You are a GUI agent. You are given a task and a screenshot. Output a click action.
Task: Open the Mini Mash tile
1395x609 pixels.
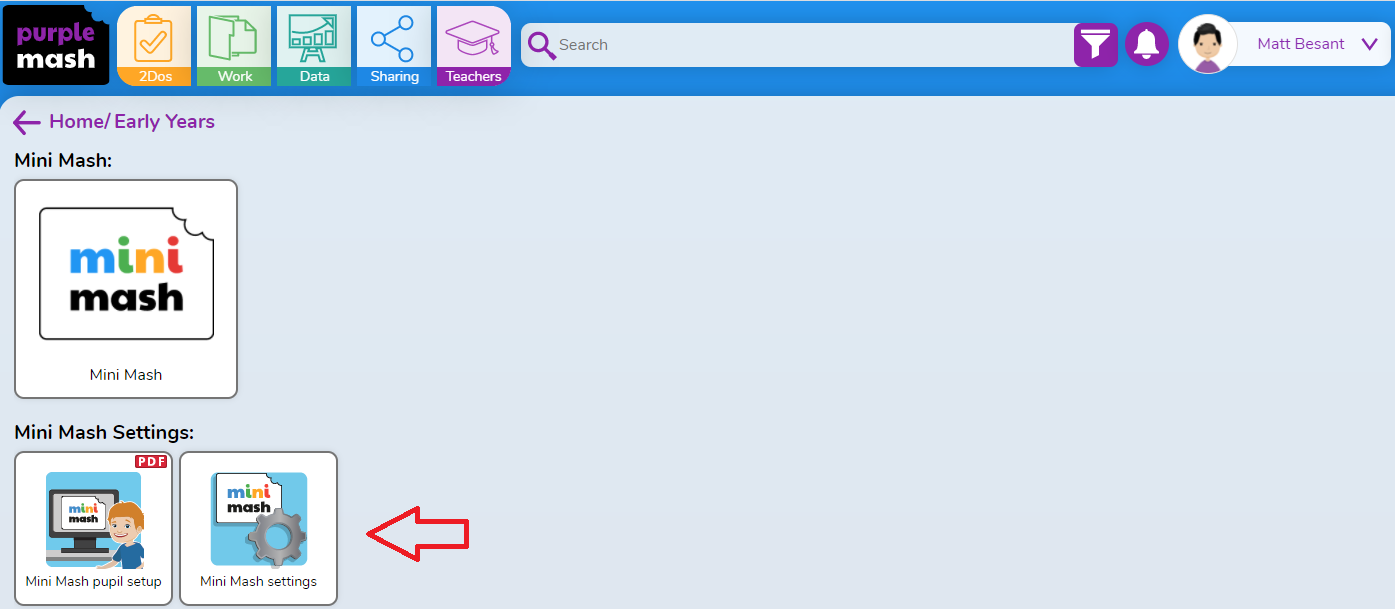(x=126, y=289)
